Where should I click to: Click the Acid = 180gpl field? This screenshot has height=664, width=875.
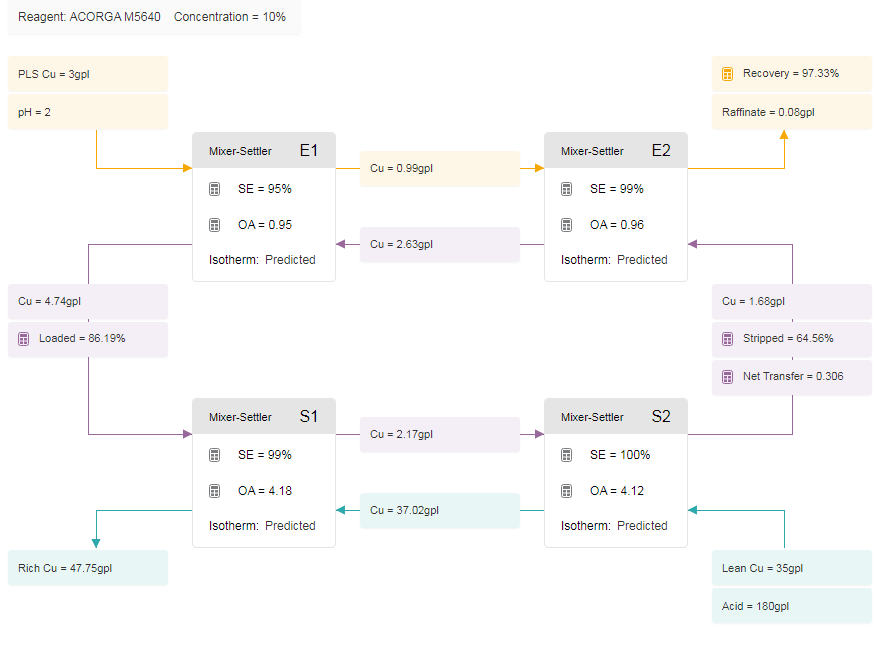pos(791,606)
